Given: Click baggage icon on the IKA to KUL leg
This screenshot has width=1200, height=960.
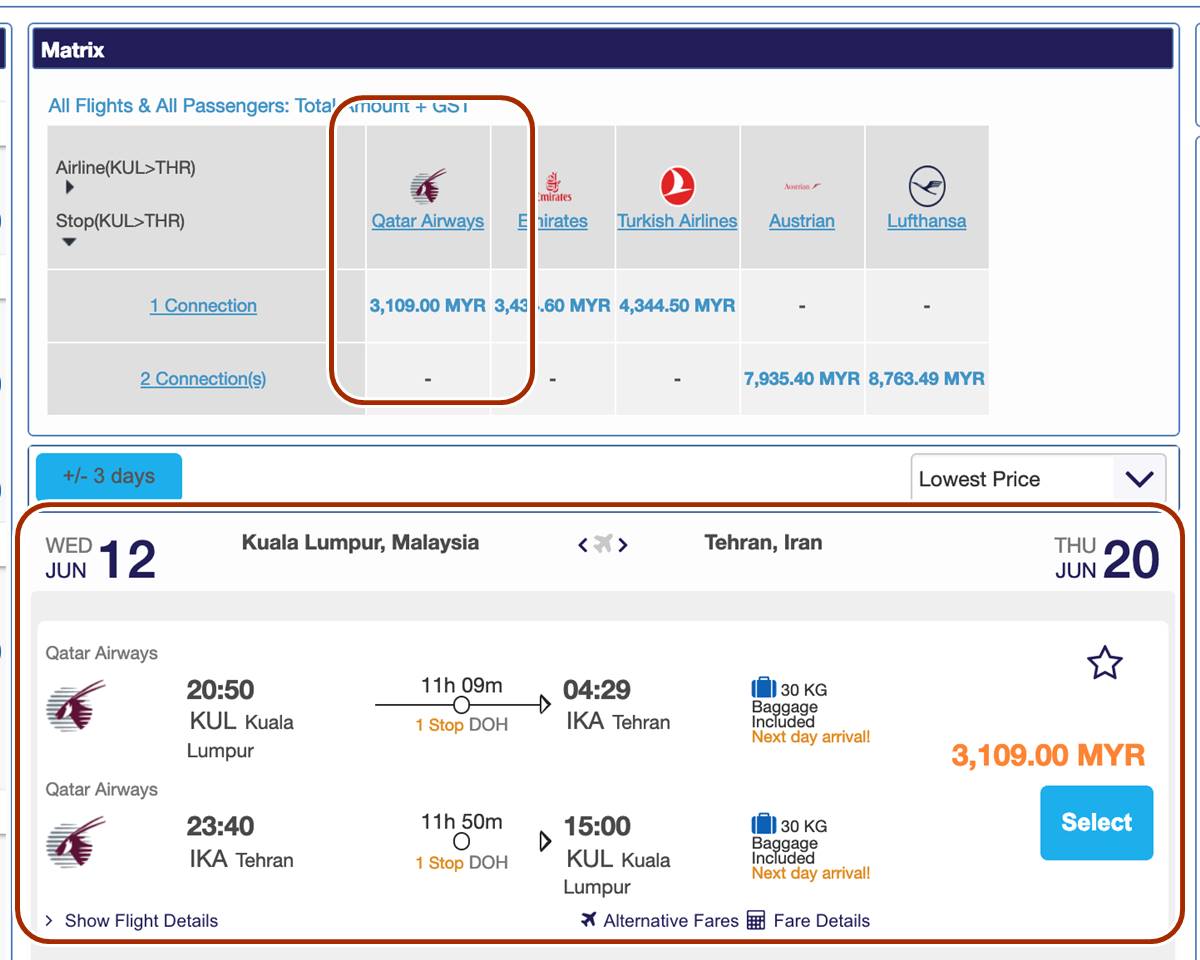Looking at the screenshot, I should [x=764, y=825].
